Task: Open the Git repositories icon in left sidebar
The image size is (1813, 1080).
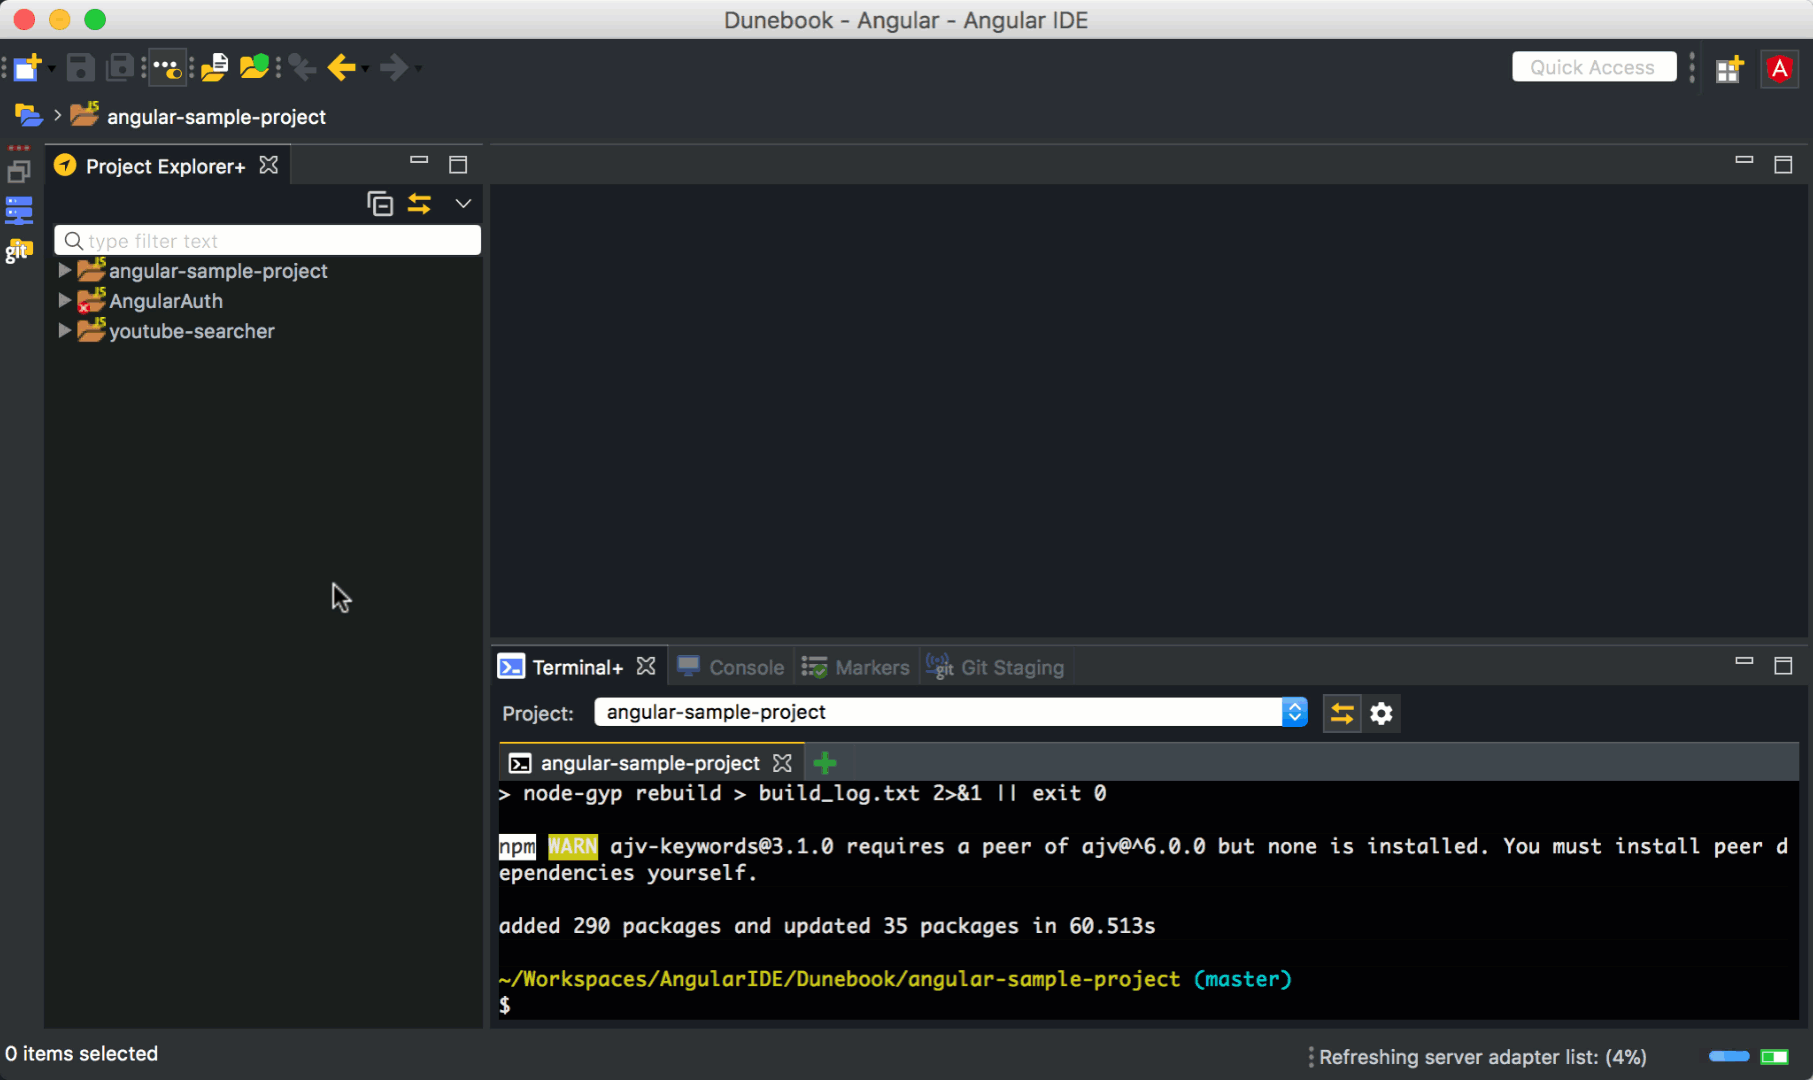Action: pos(19,250)
